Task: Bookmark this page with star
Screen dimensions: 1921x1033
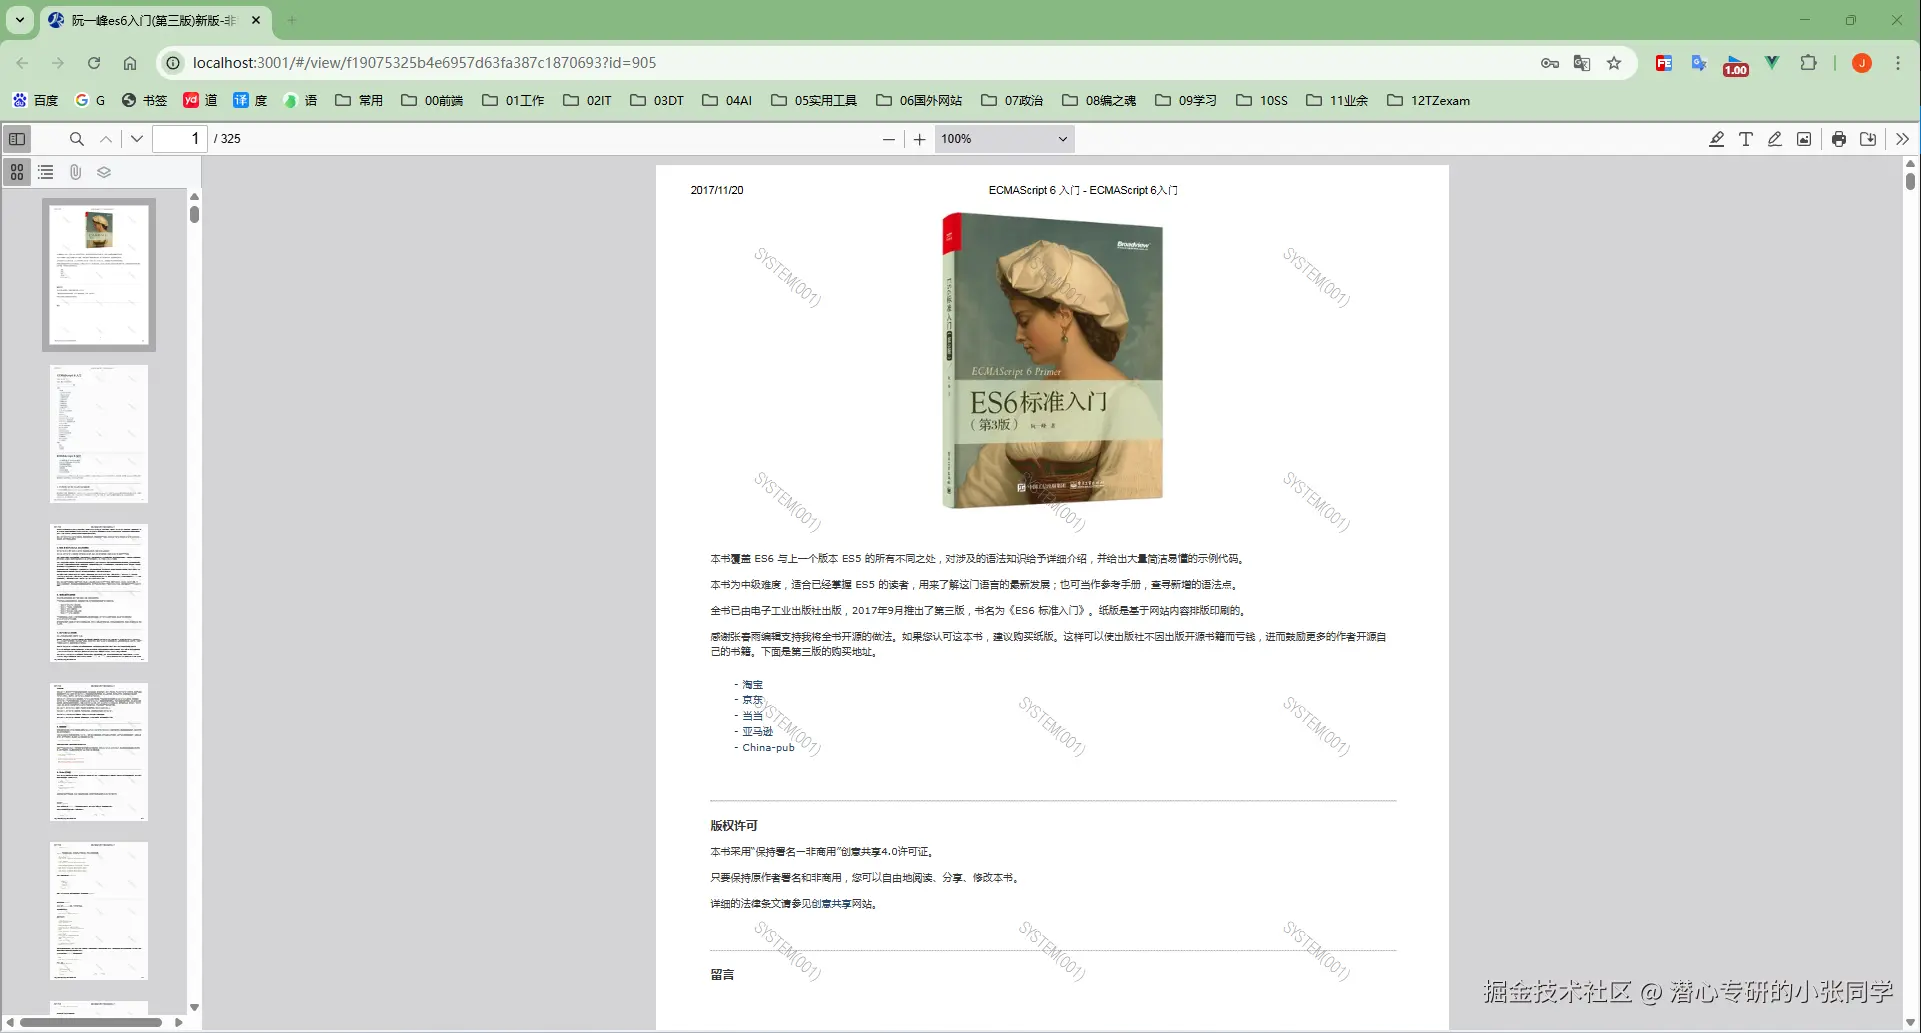Action: pos(1614,63)
